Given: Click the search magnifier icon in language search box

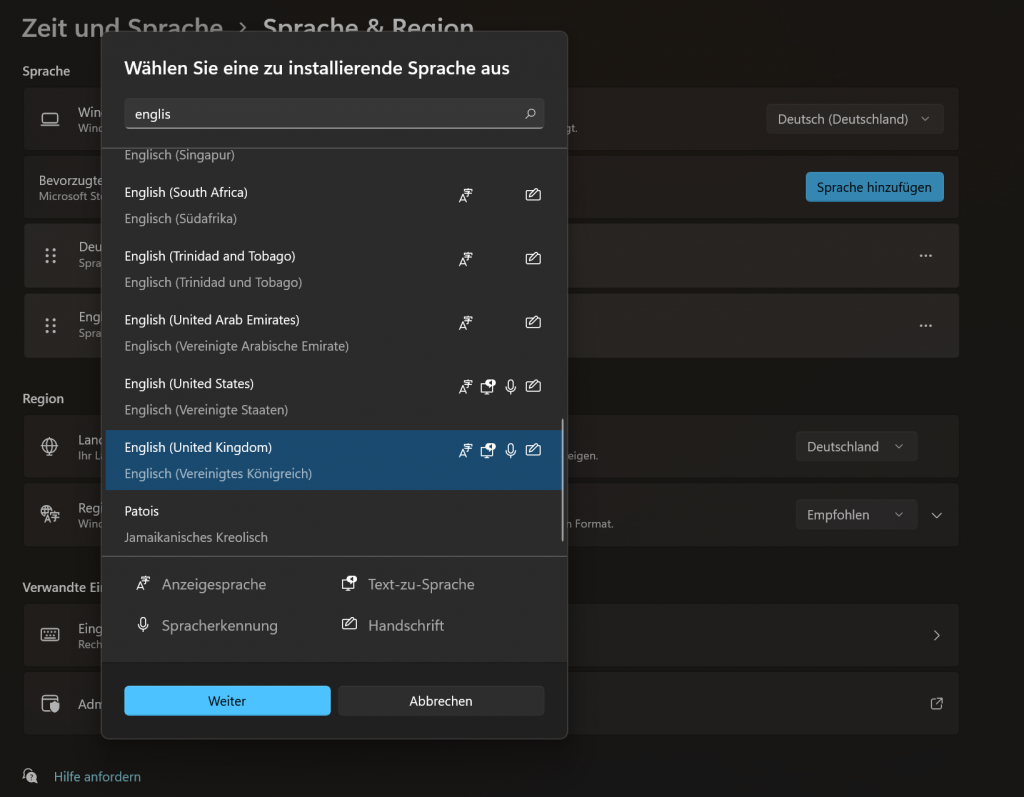Looking at the screenshot, I should [x=530, y=114].
